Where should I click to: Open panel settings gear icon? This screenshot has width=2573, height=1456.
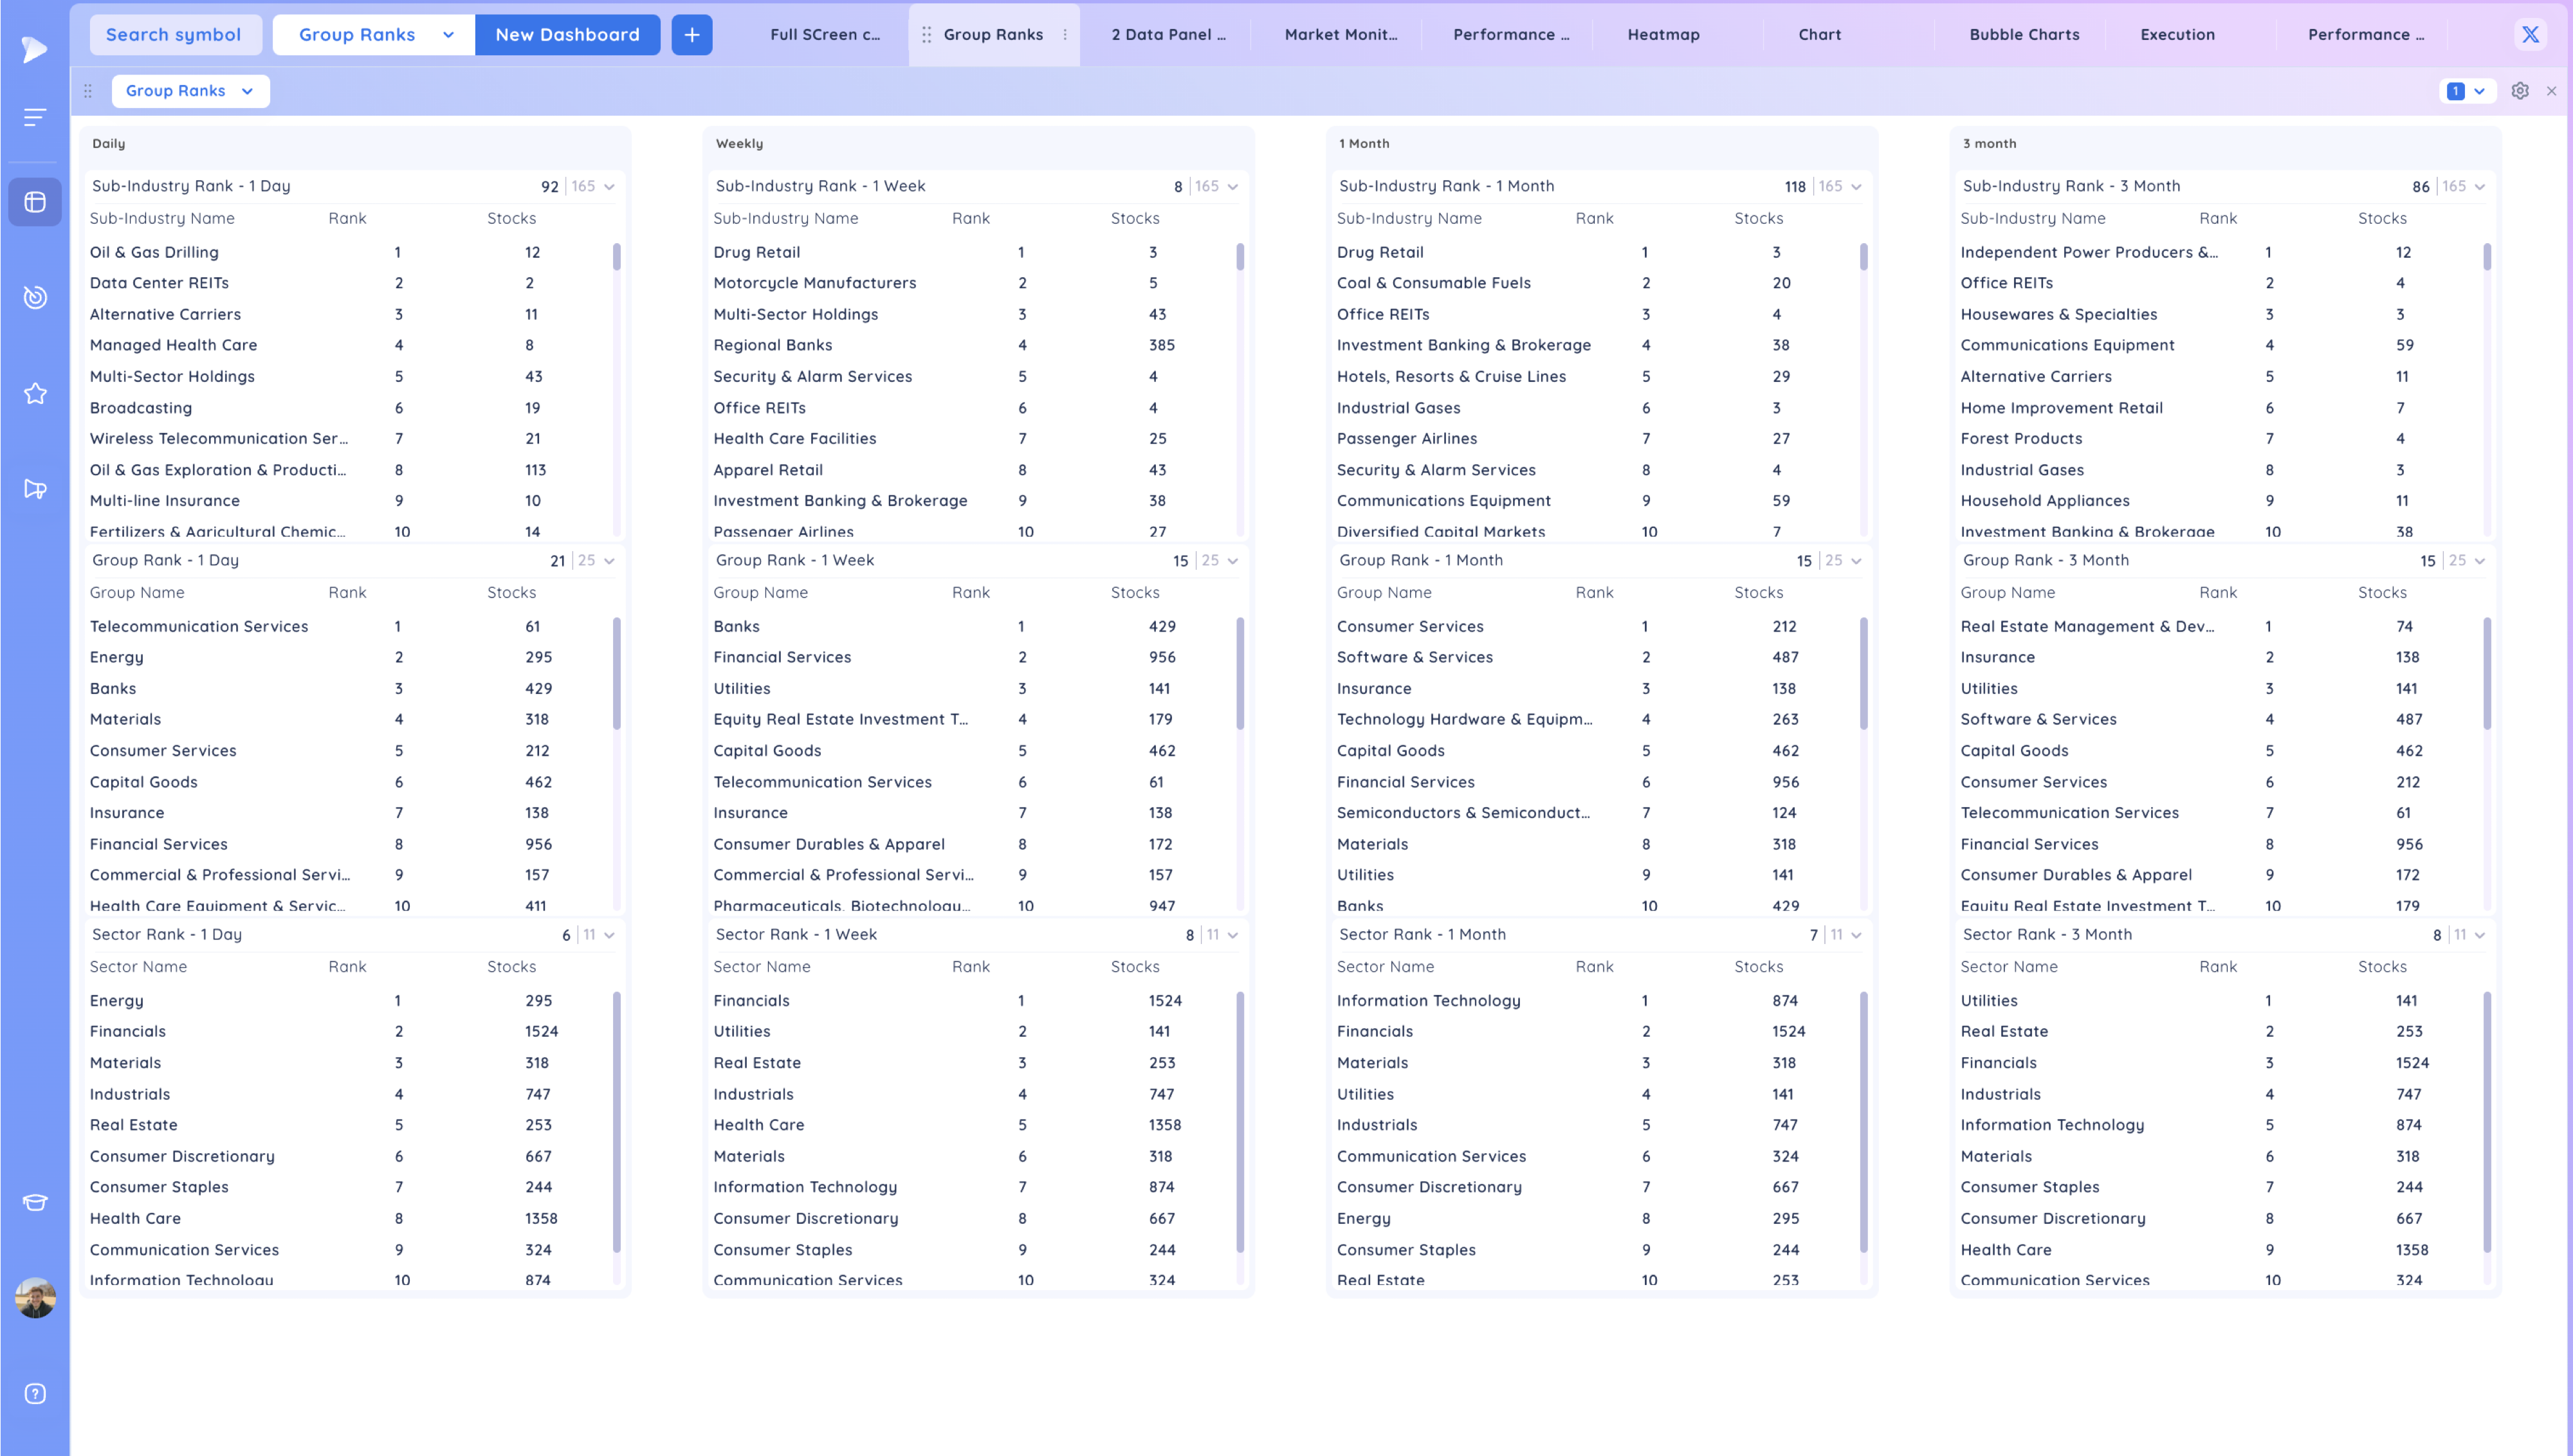pos(2520,91)
